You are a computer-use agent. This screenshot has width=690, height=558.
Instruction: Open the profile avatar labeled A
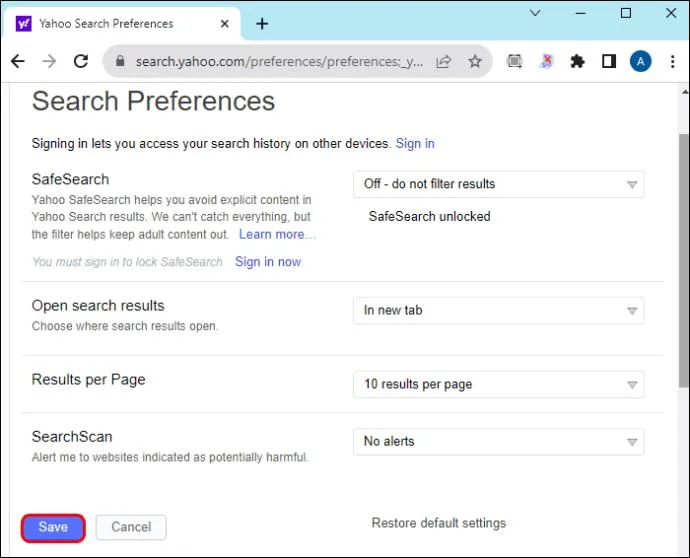click(640, 61)
